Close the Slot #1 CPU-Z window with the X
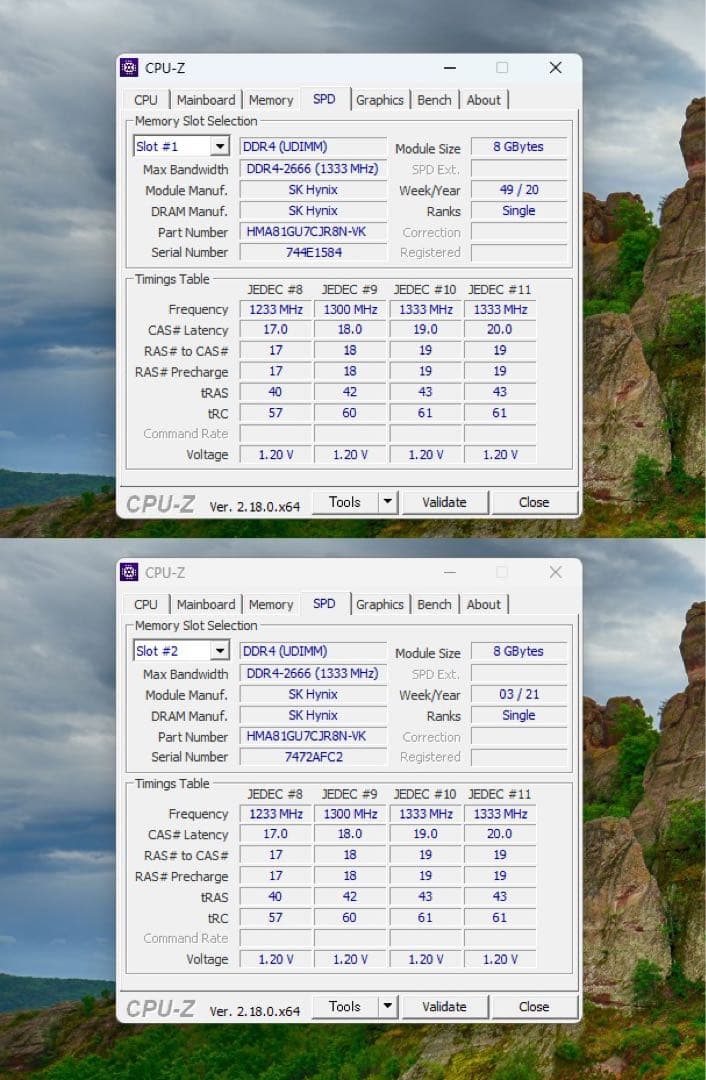Viewport: 706px width, 1080px height. point(555,68)
